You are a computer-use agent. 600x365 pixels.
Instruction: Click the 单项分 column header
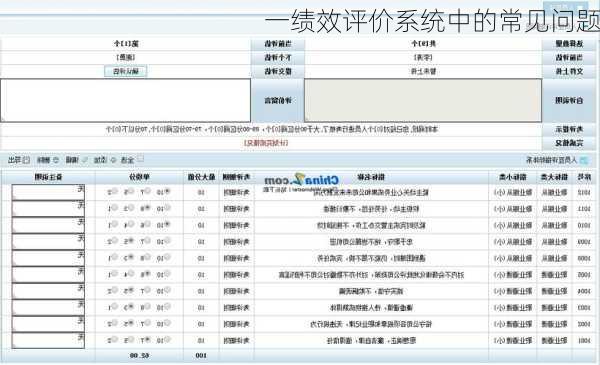139,177
